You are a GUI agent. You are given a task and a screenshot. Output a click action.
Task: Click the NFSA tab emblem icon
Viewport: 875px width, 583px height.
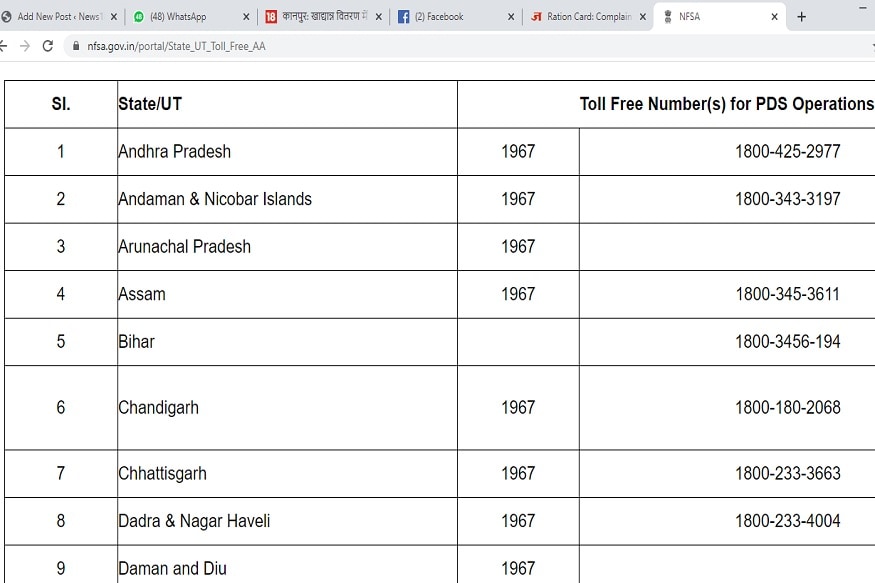tap(667, 17)
